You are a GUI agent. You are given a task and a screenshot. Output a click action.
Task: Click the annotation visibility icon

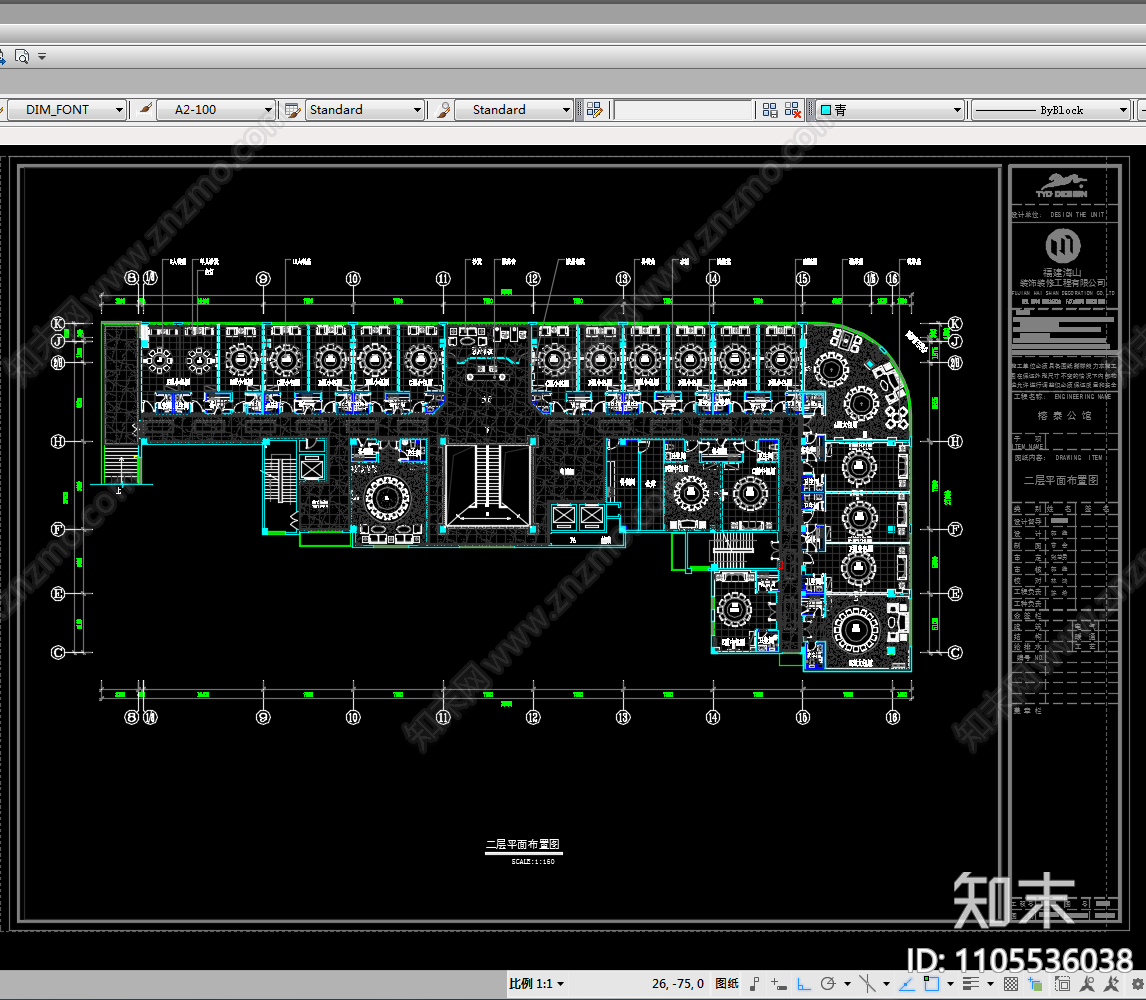[x=1088, y=984]
